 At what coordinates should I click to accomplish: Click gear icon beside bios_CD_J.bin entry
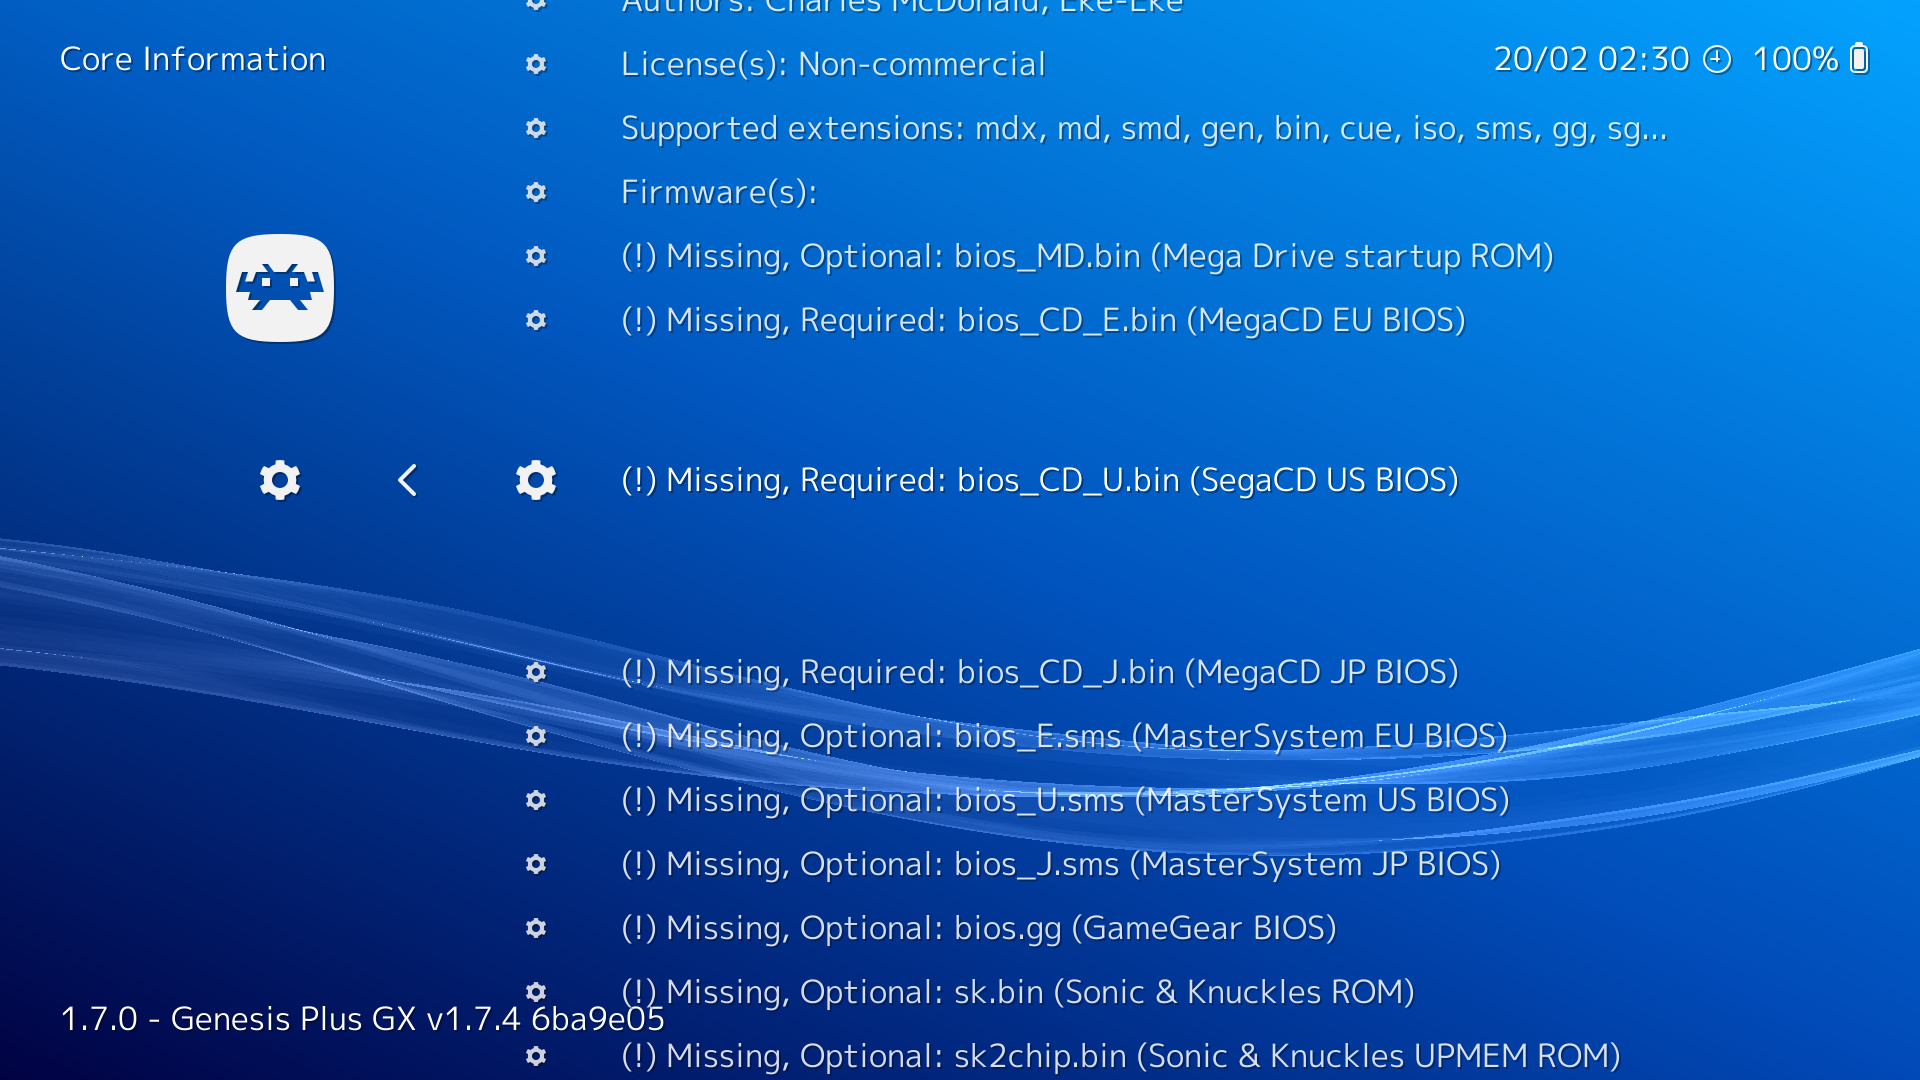click(x=536, y=672)
